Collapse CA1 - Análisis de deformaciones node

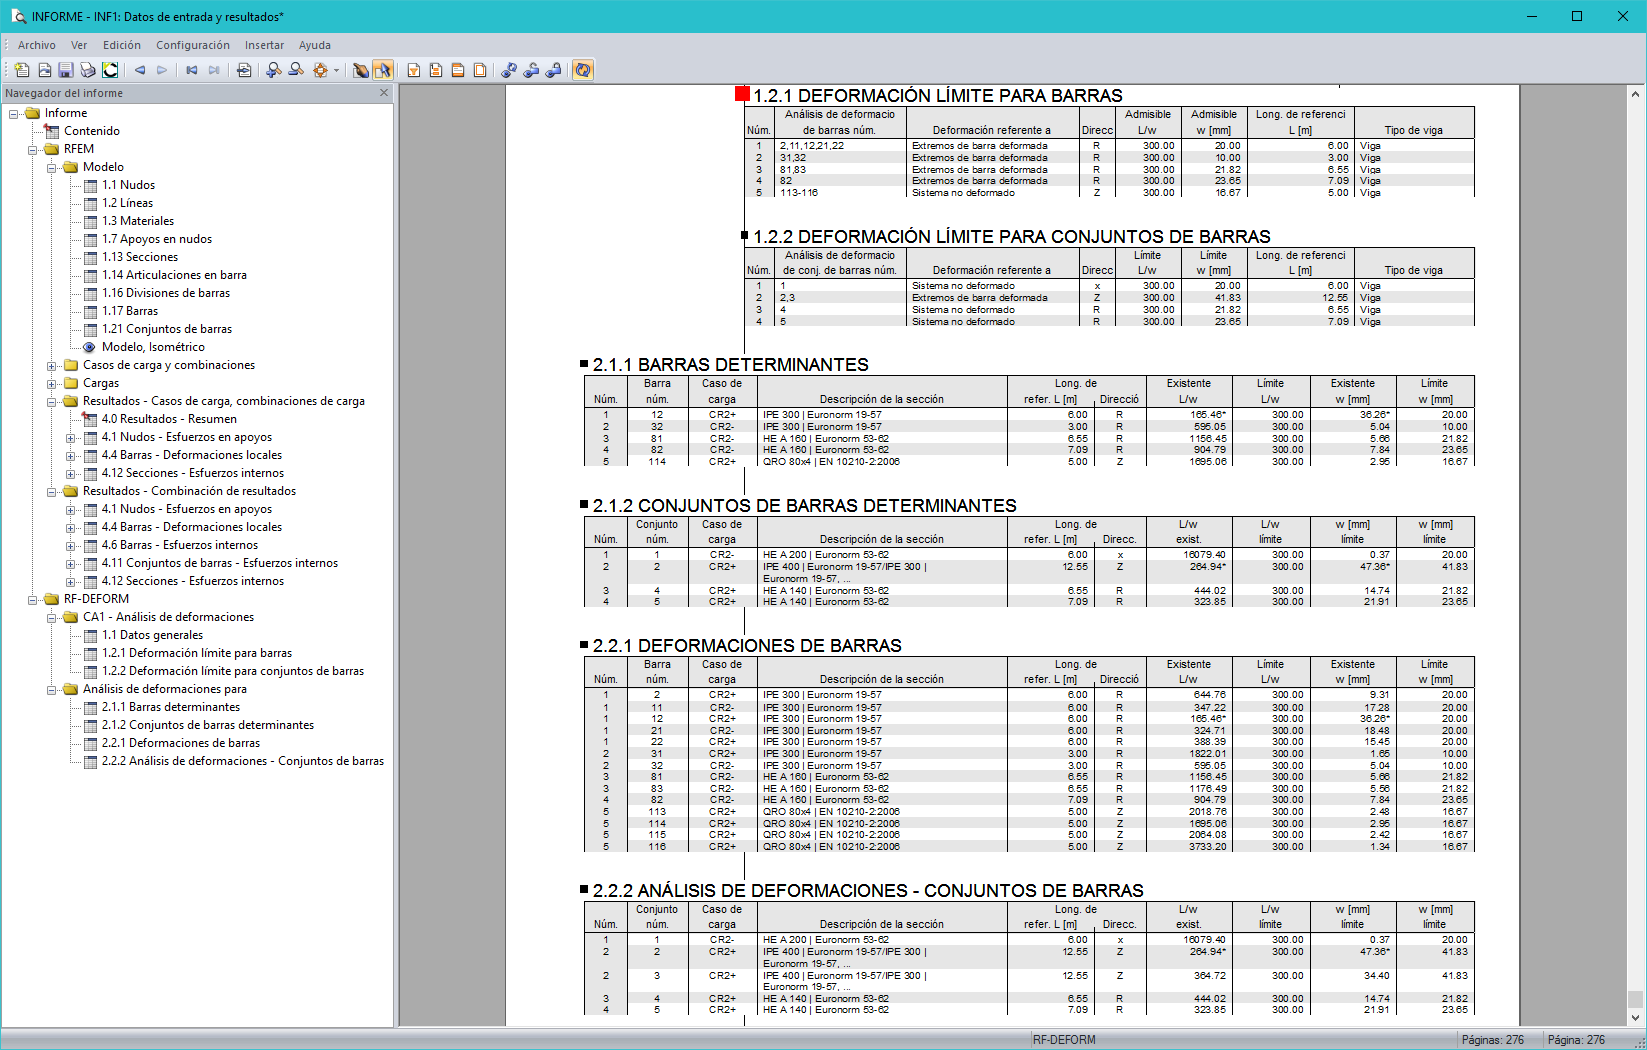52,617
